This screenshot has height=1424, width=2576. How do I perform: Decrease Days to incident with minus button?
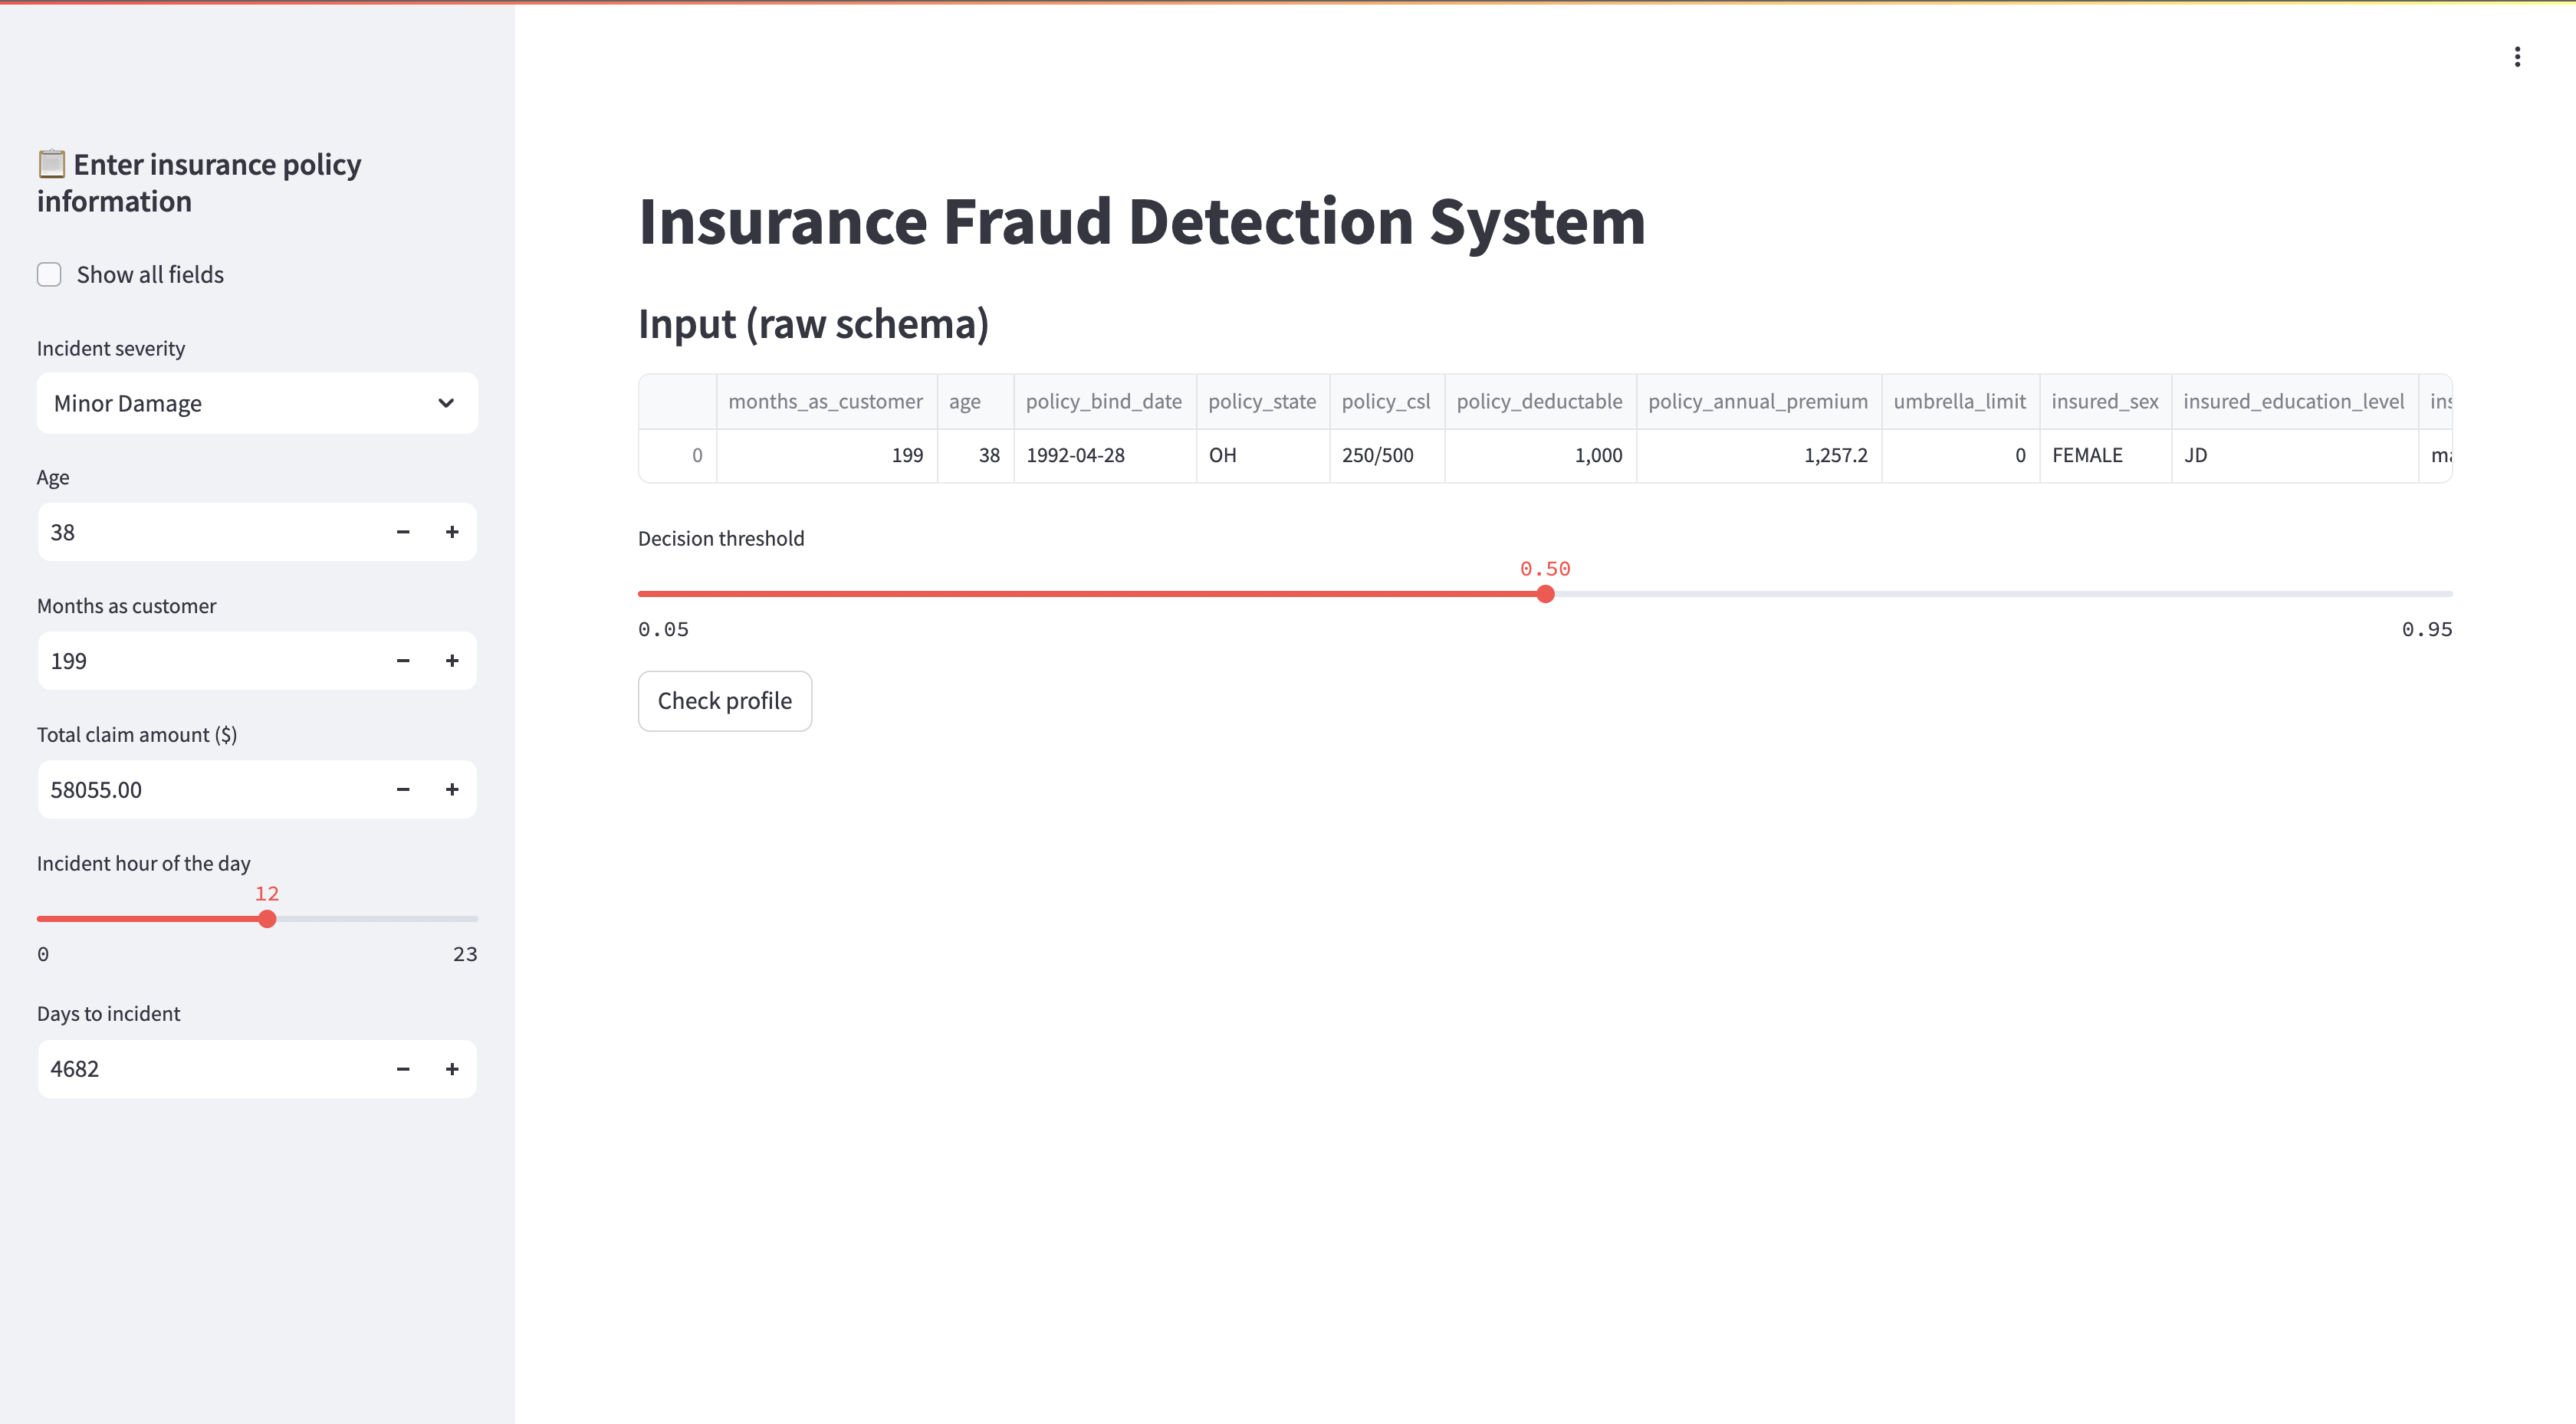tap(403, 1068)
